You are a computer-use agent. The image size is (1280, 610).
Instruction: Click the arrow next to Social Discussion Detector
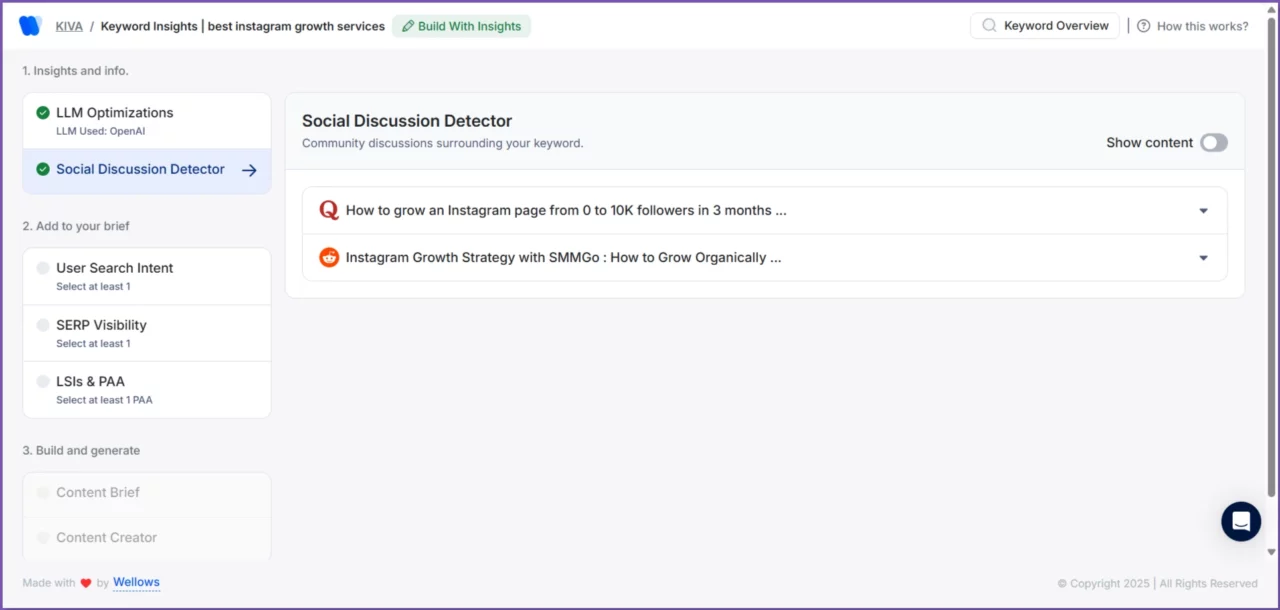(x=249, y=170)
